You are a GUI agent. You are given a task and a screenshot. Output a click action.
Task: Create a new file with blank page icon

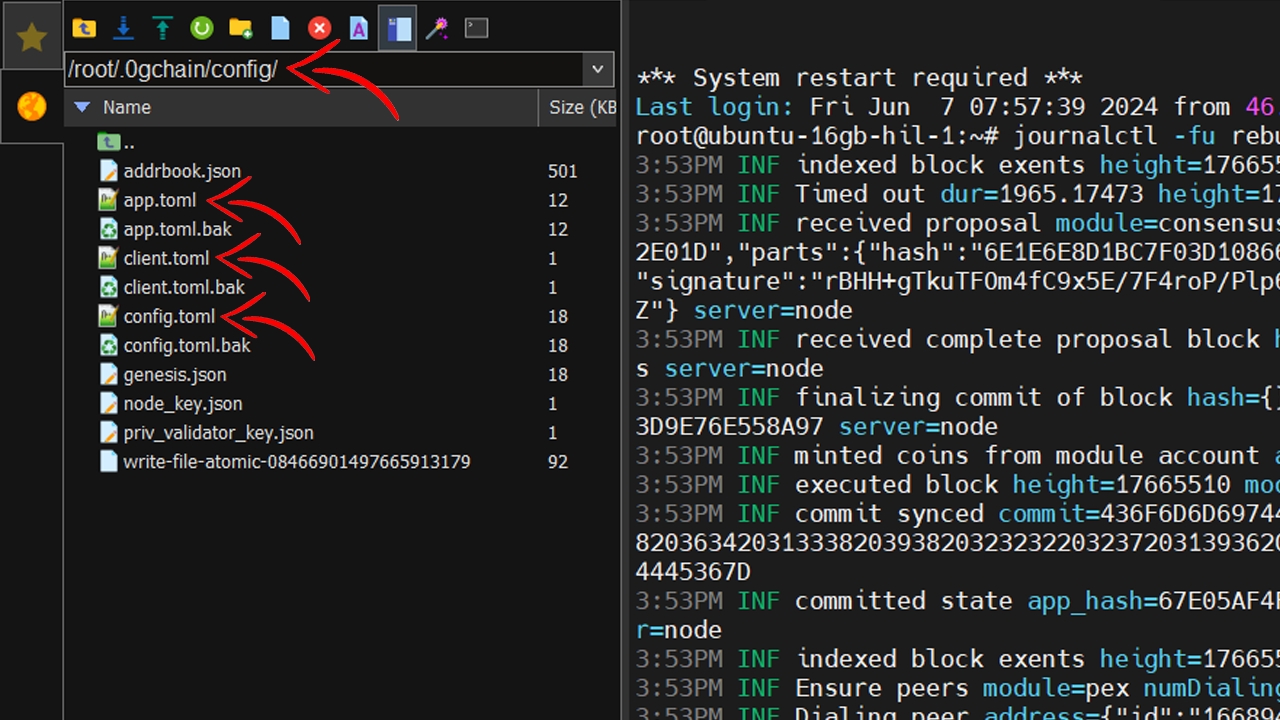pos(280,28)
